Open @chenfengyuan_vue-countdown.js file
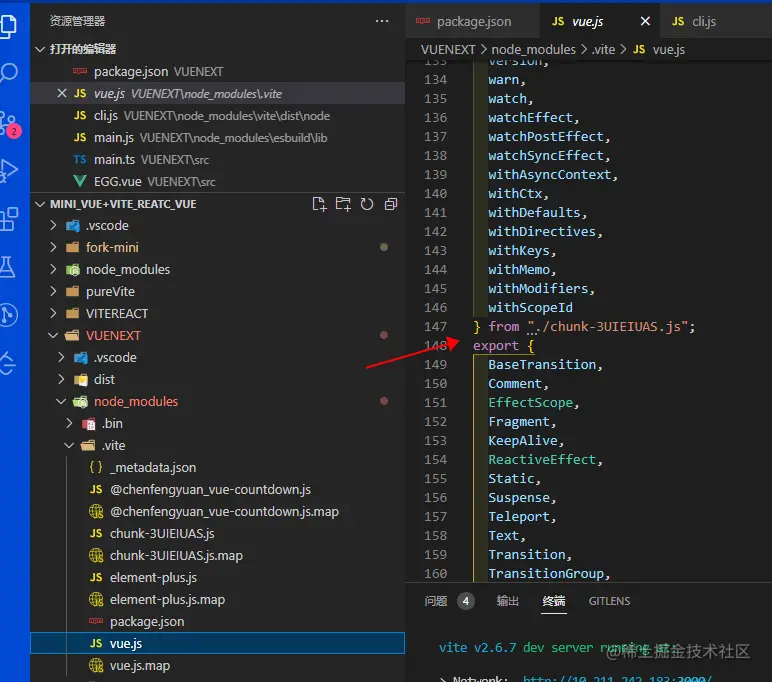This screenshot has width=772, height=682. tap(217, 489)
